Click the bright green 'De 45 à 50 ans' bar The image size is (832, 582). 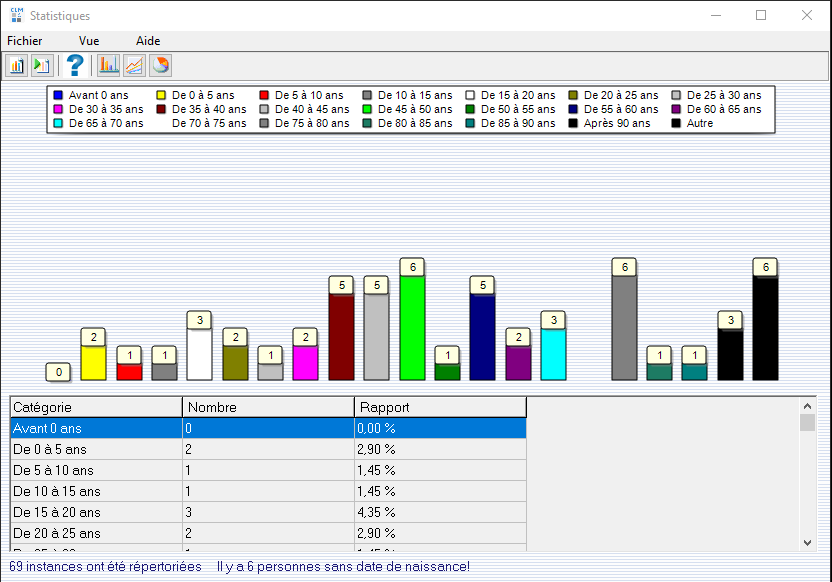pyautogui.click(x=412, y=327)
